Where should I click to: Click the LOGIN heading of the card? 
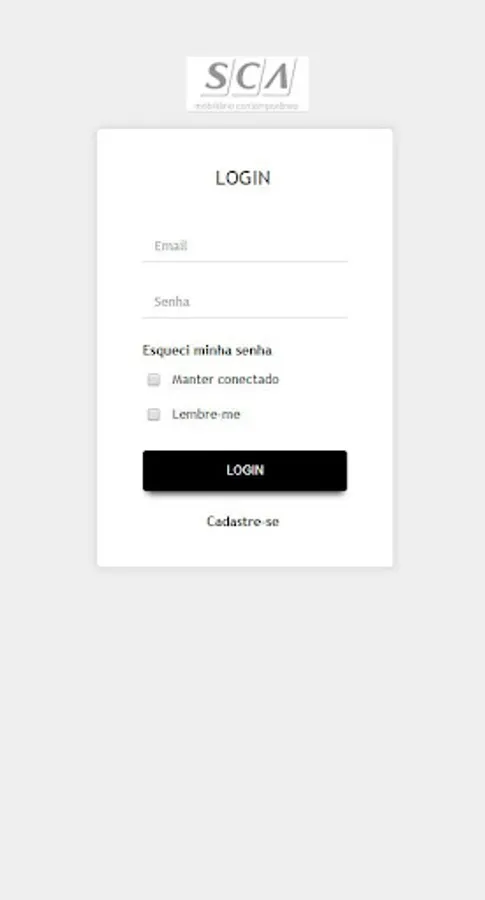243,178
